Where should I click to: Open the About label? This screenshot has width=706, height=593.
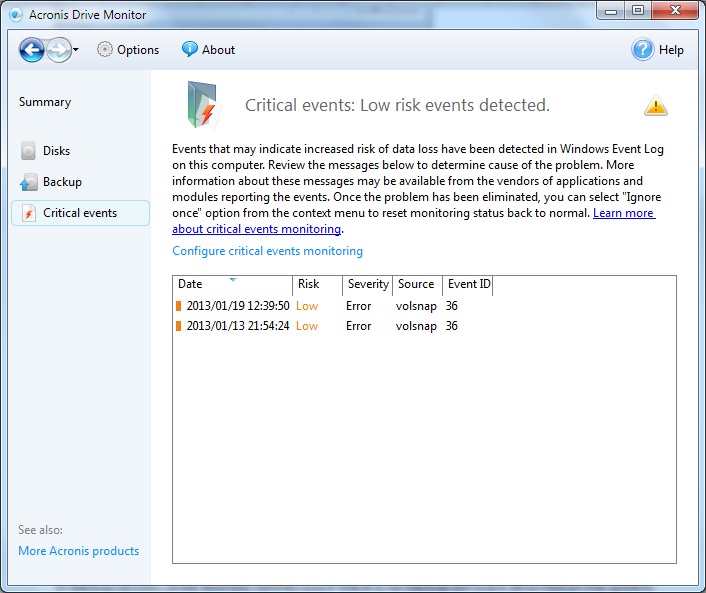pos(218,50)
